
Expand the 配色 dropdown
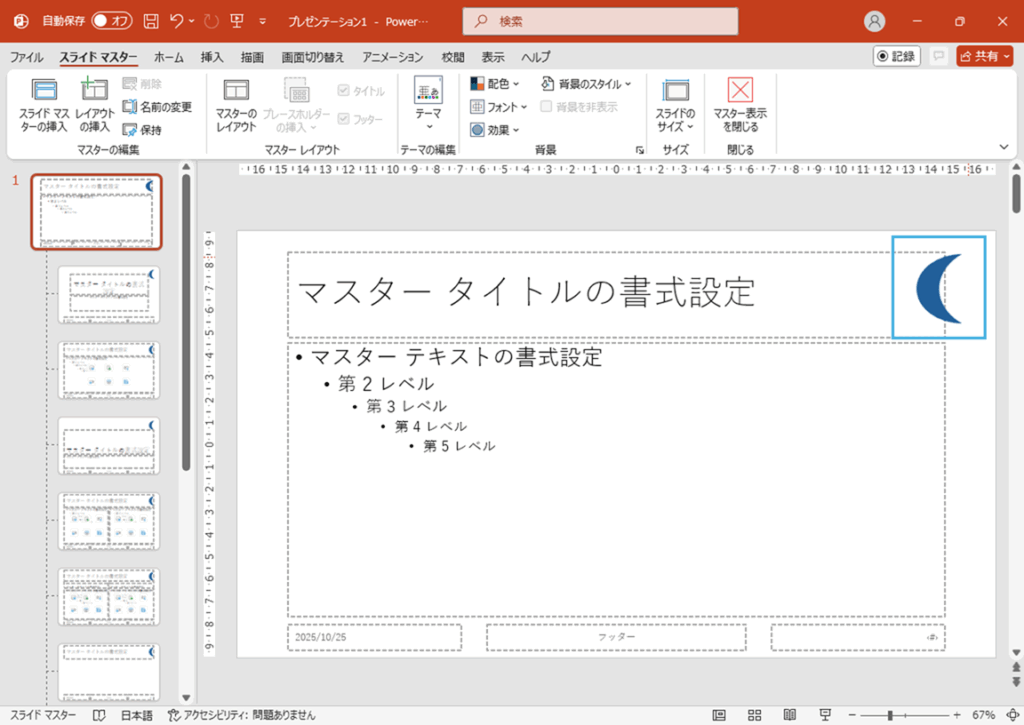(495, 84)
